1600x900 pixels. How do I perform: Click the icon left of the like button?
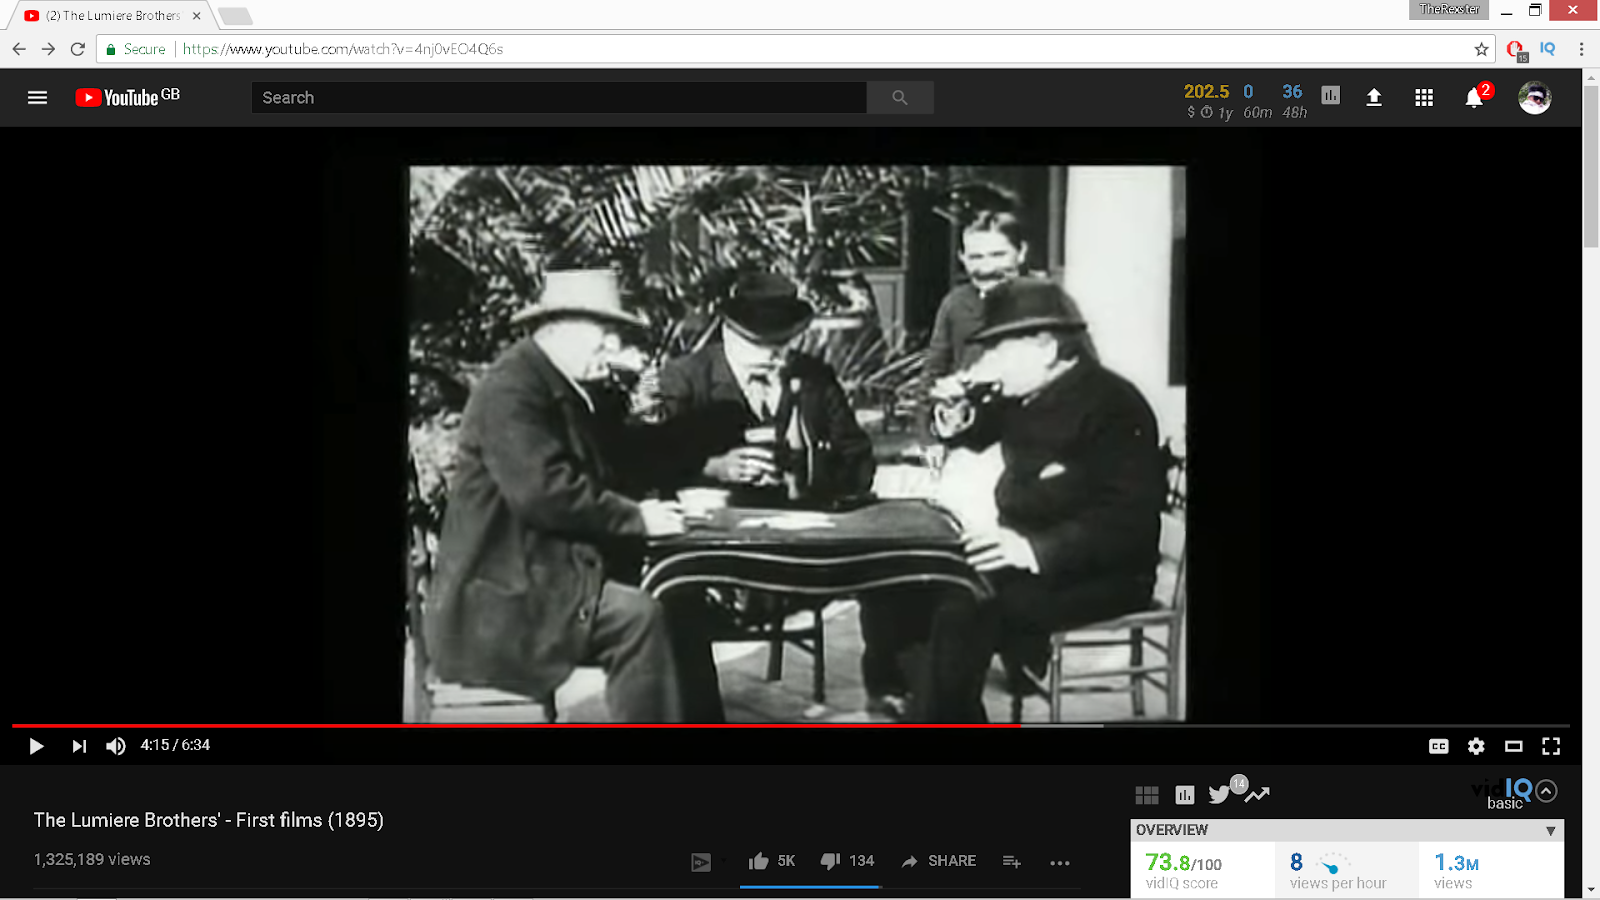click(x=701, y=862)
